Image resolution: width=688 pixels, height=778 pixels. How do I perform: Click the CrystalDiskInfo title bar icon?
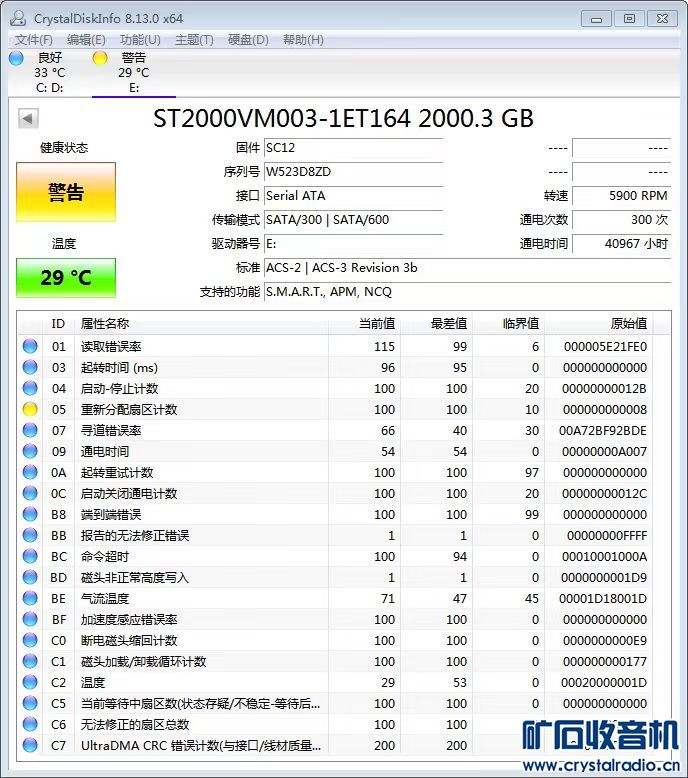[18, 18]
